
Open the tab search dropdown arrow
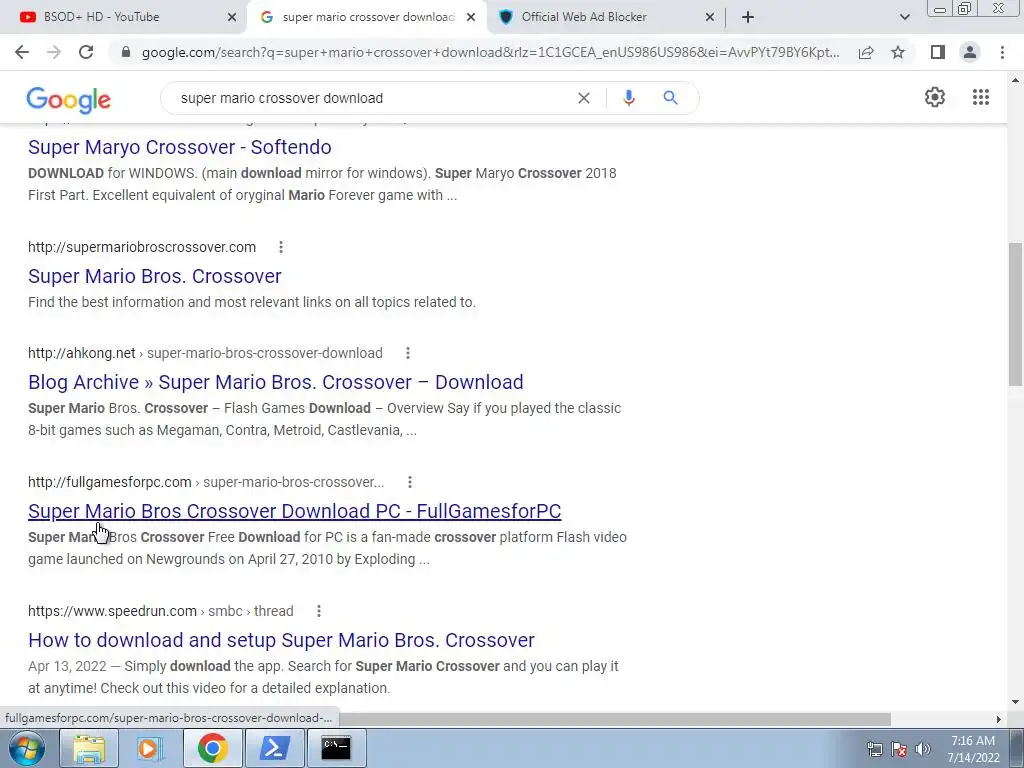tap(904, 17)
